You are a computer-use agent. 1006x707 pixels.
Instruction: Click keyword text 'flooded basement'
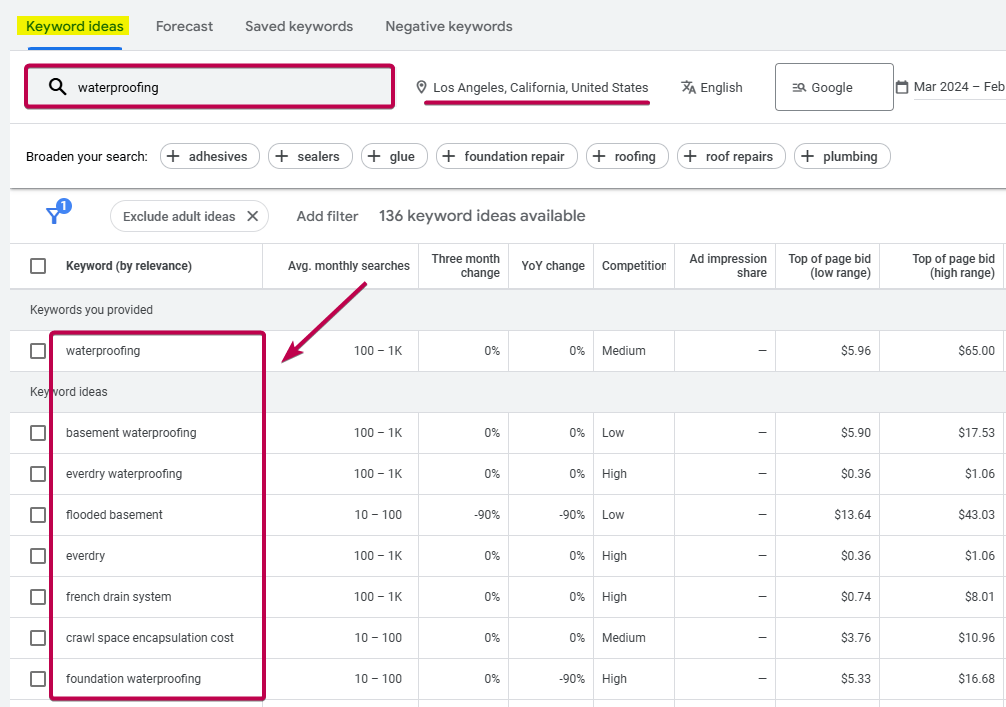[114, 515]
